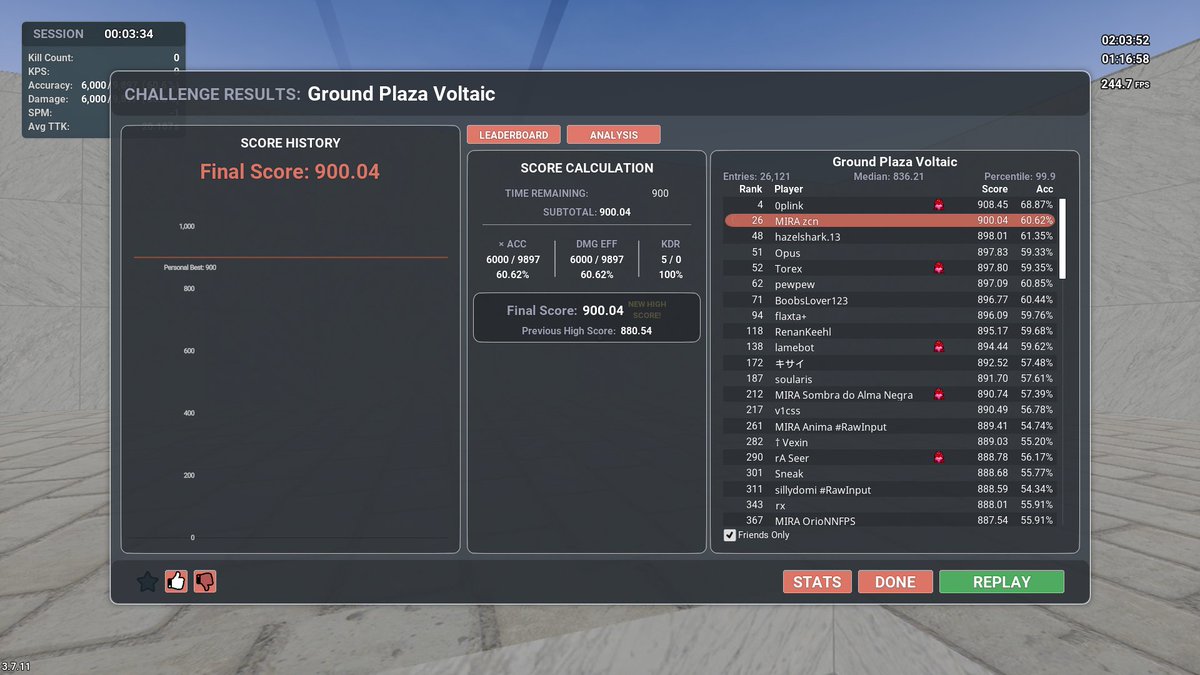The height and width of the screenshot is (675, 1200).
Task: Select player v1css row
Action: 890,410
